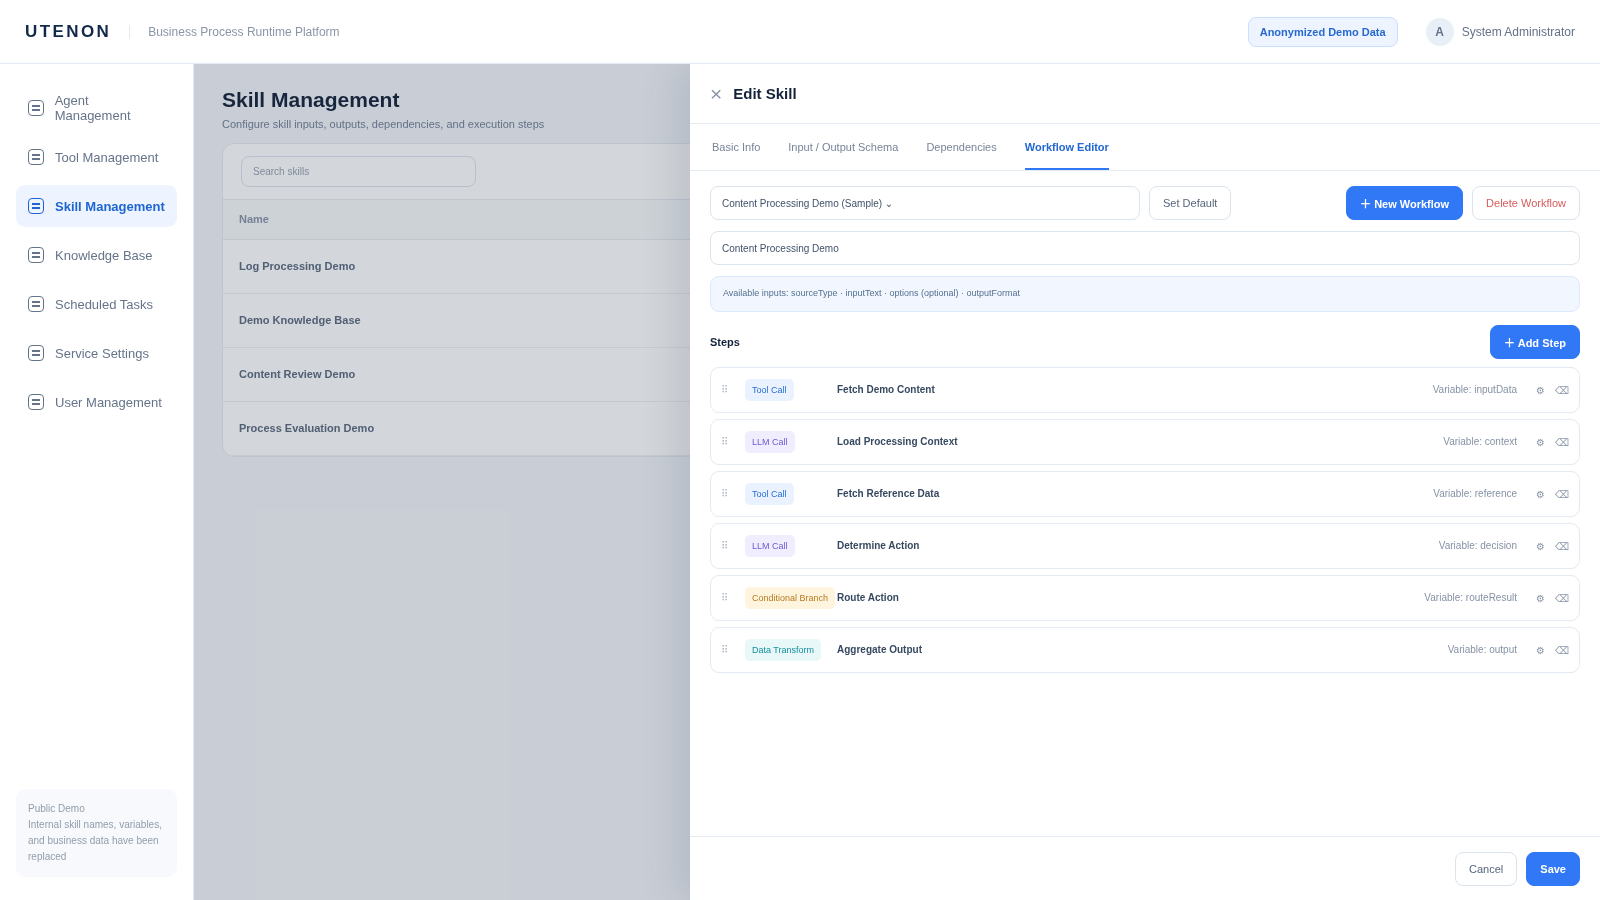Open the Dependencies tab
The image size is (1600, 900).
961,147
